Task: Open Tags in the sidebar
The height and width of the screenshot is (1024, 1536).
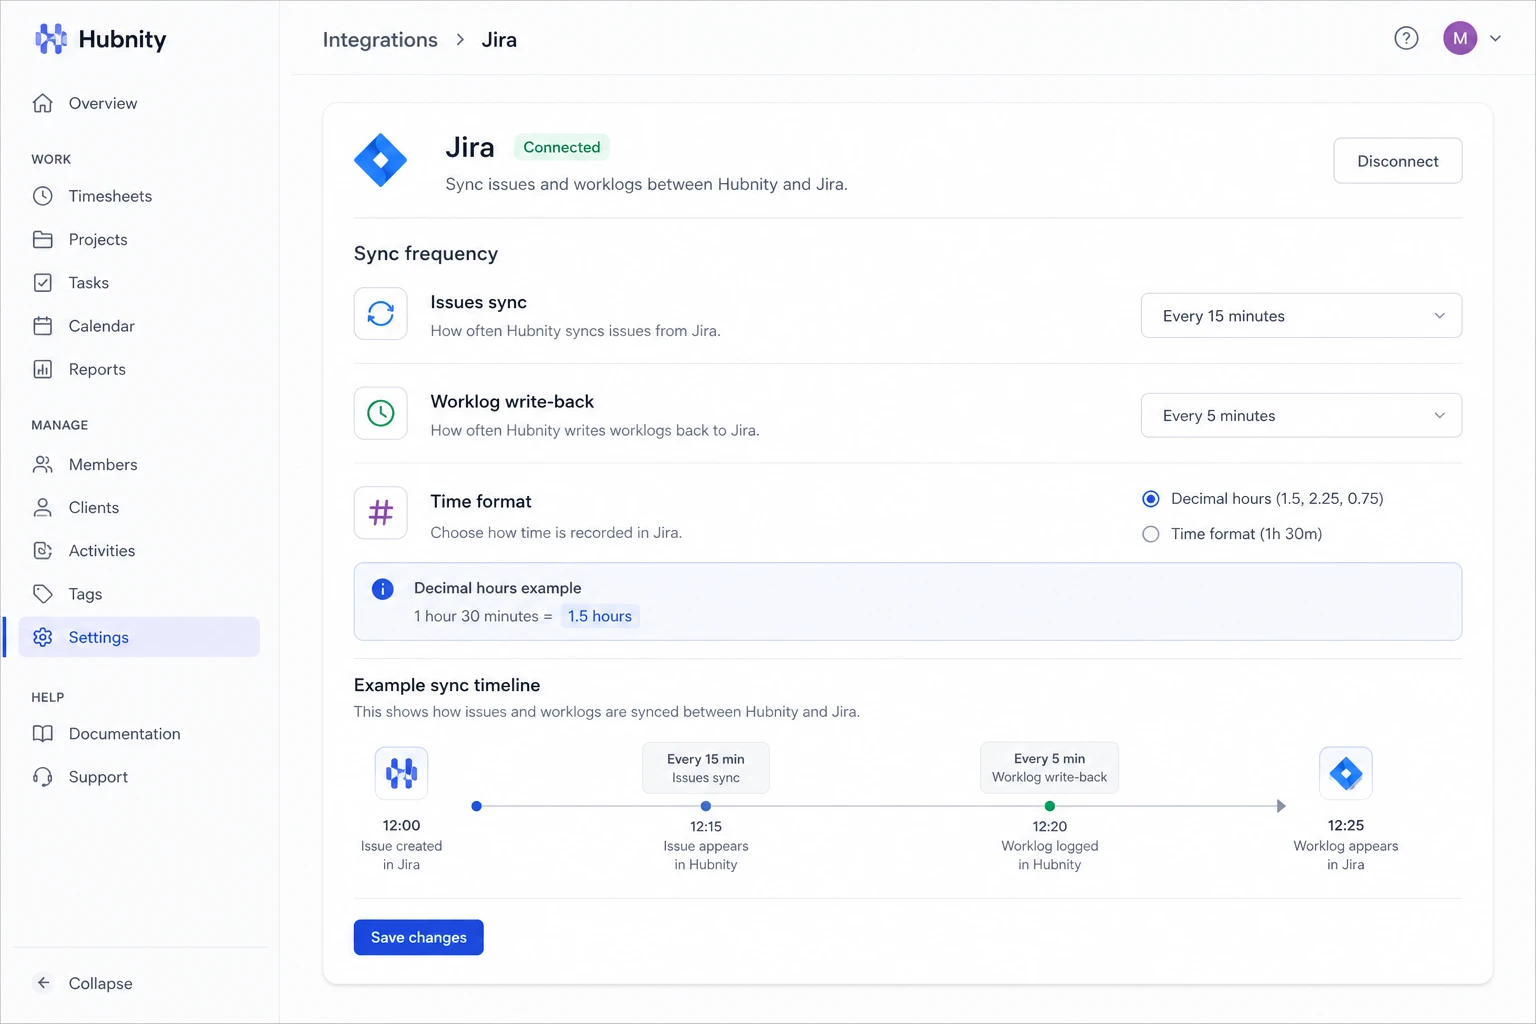Action: point(139,594)
